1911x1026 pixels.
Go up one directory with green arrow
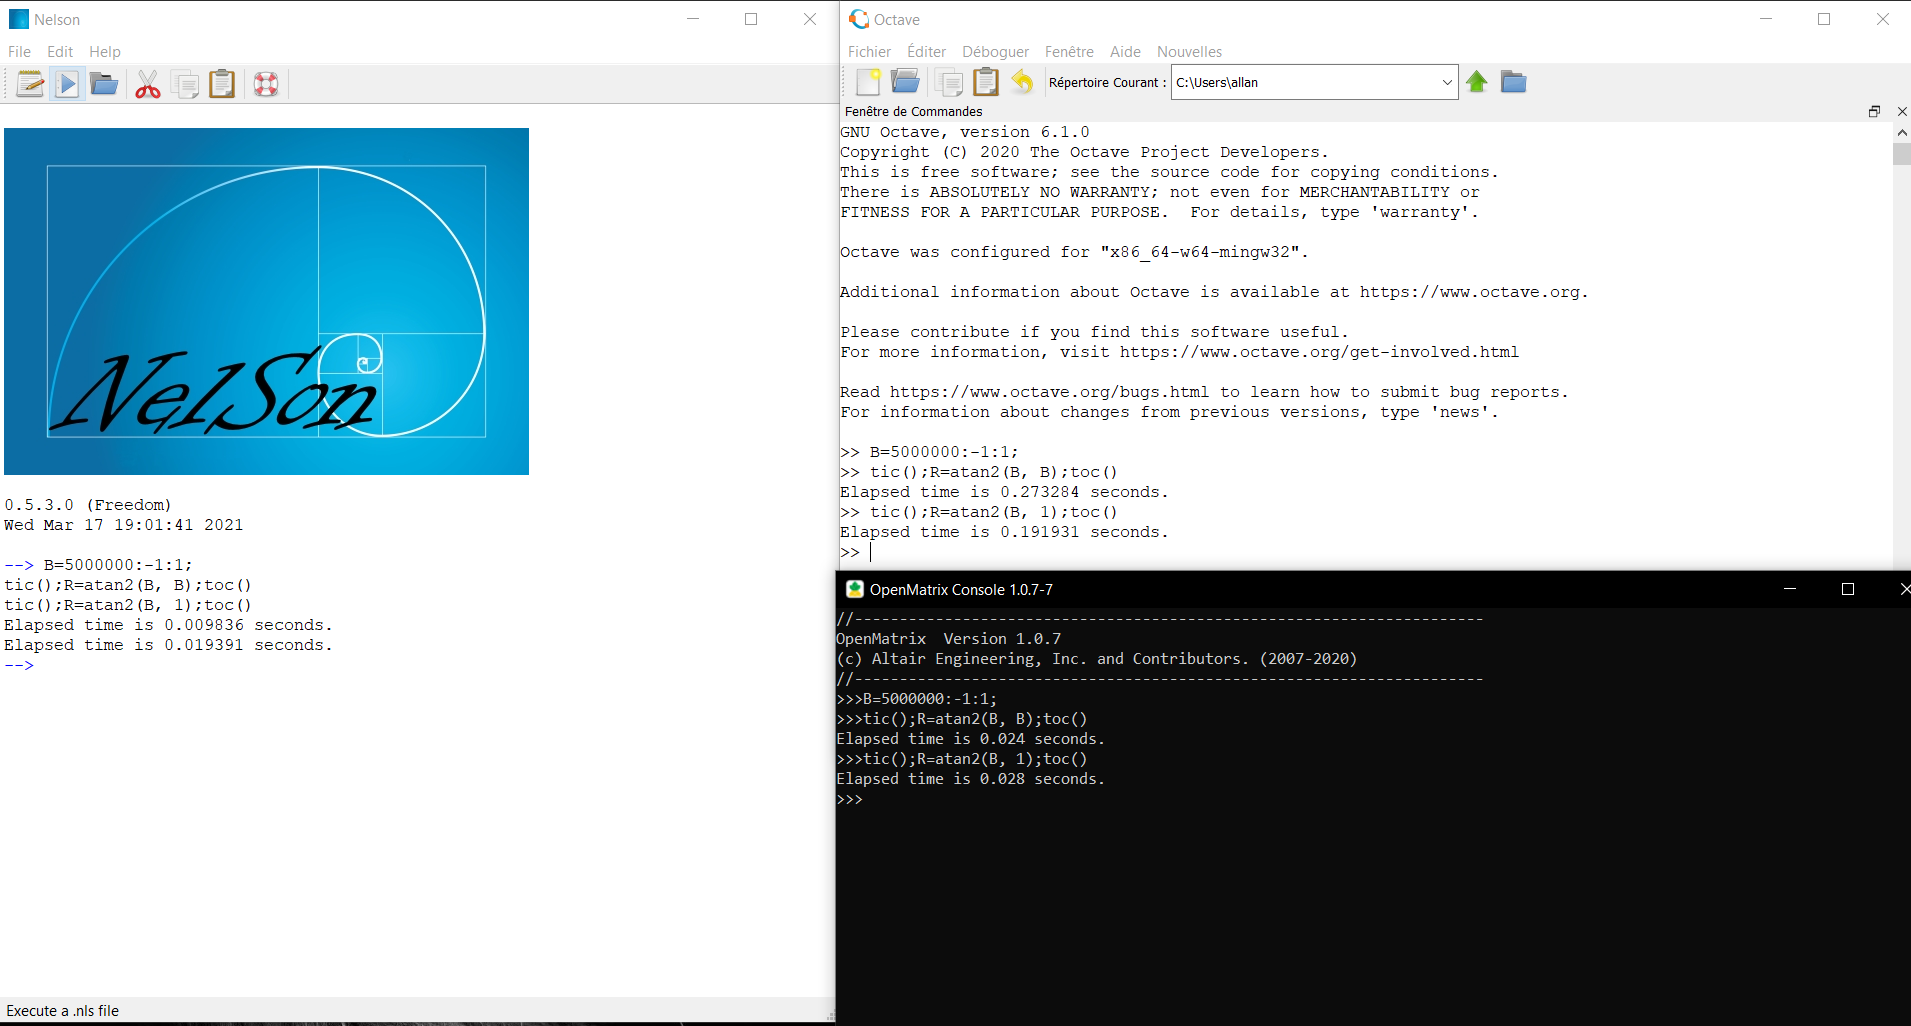1477,82
